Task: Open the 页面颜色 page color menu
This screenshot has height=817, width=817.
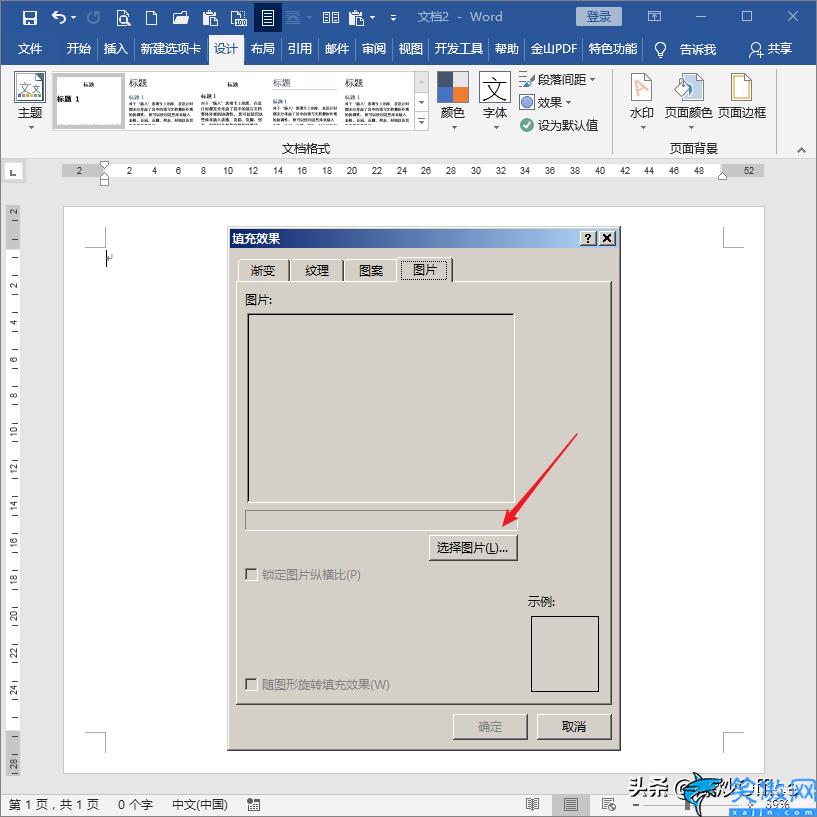Action: 688,101
